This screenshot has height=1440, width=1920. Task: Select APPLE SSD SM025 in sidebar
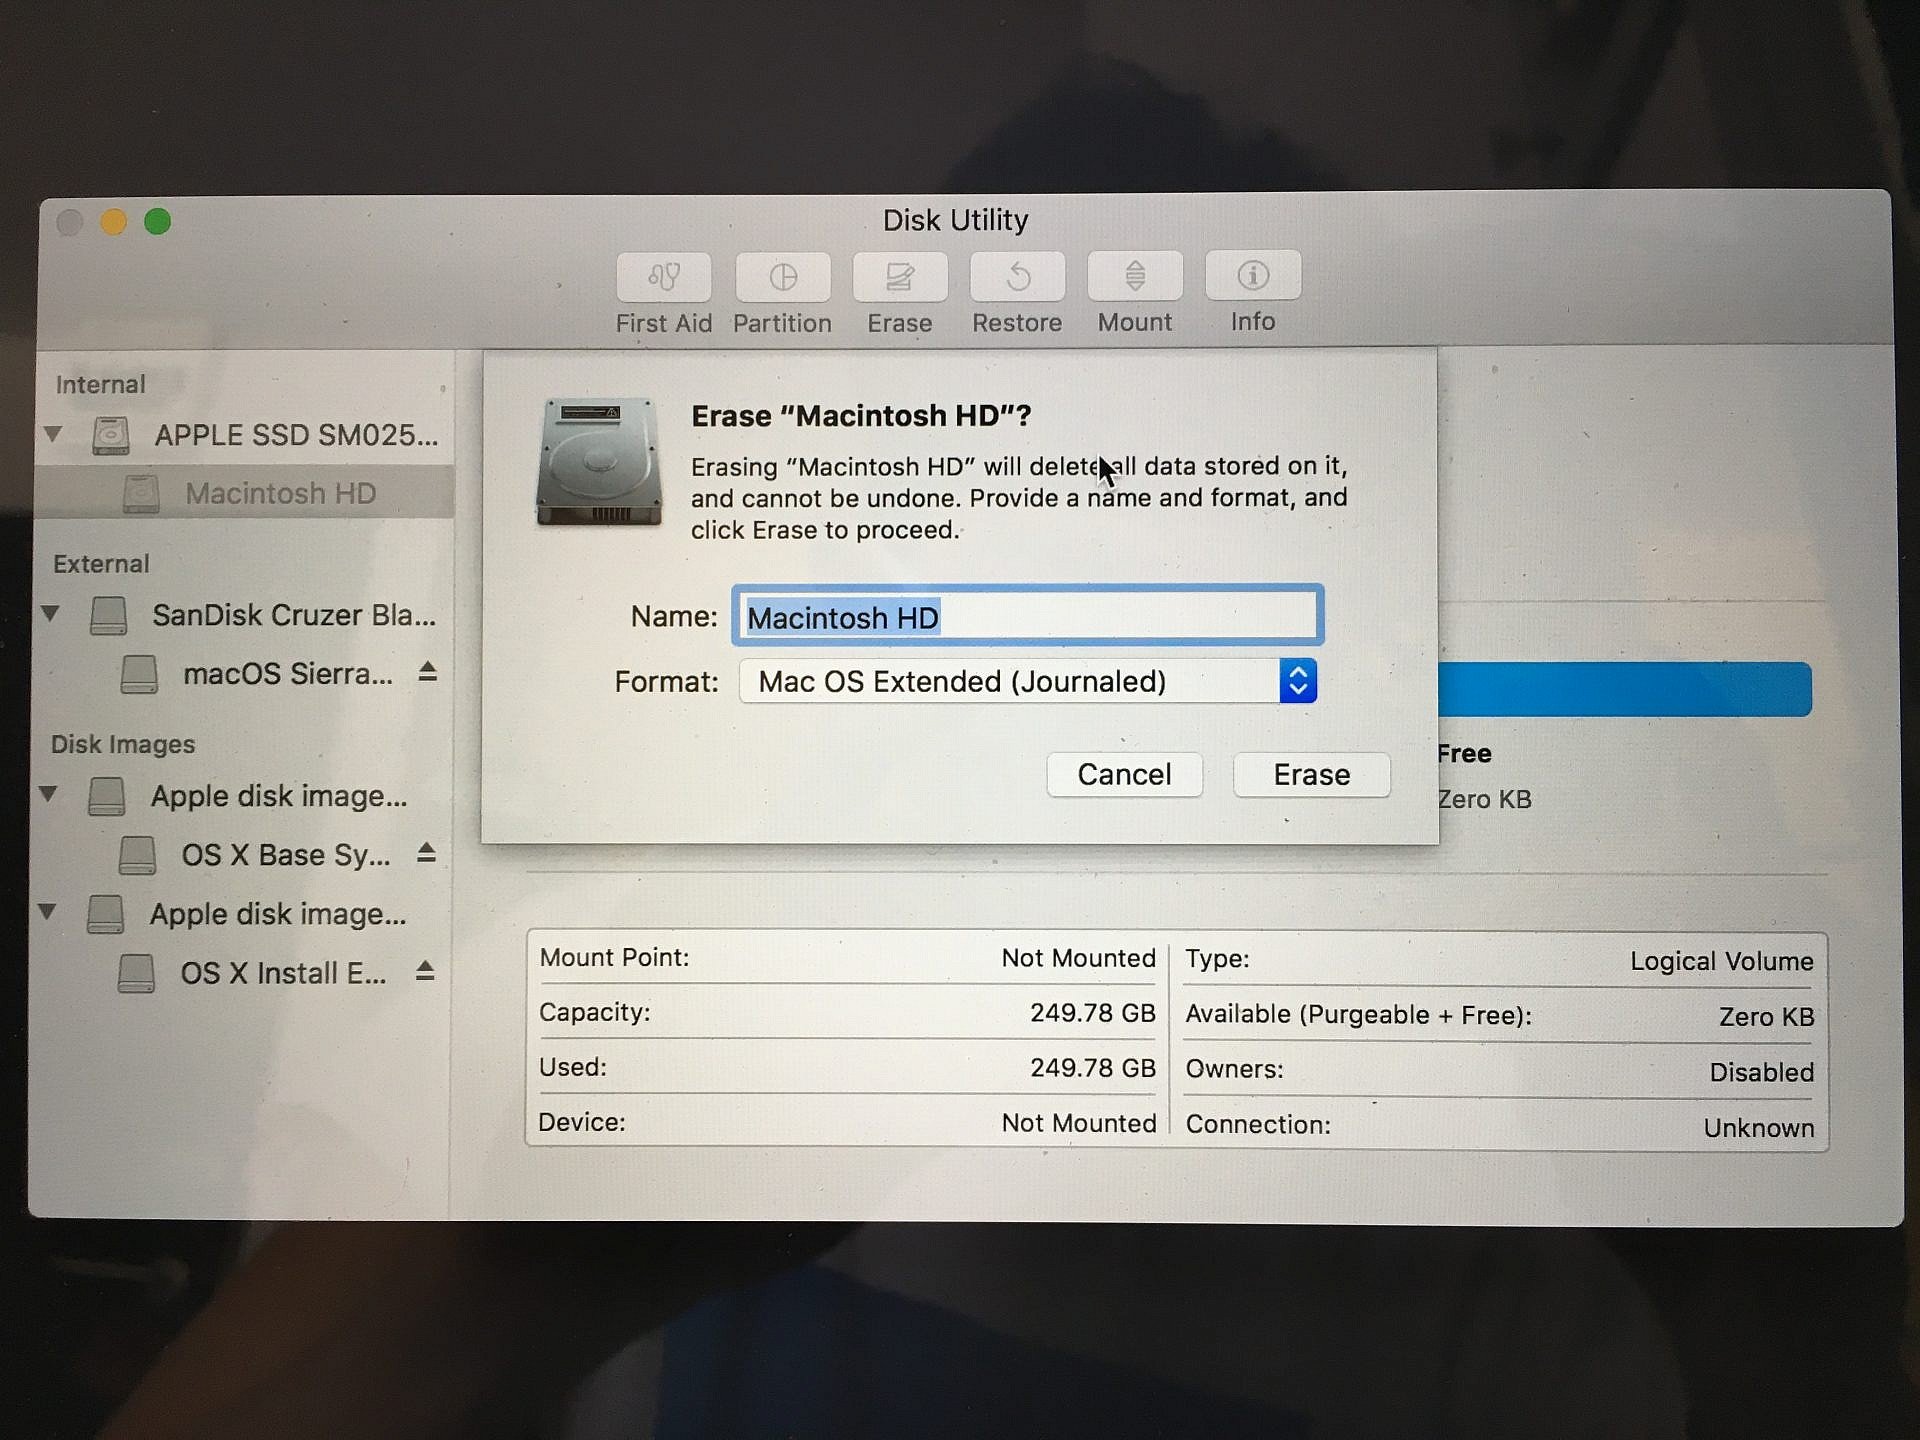(296, 435)
